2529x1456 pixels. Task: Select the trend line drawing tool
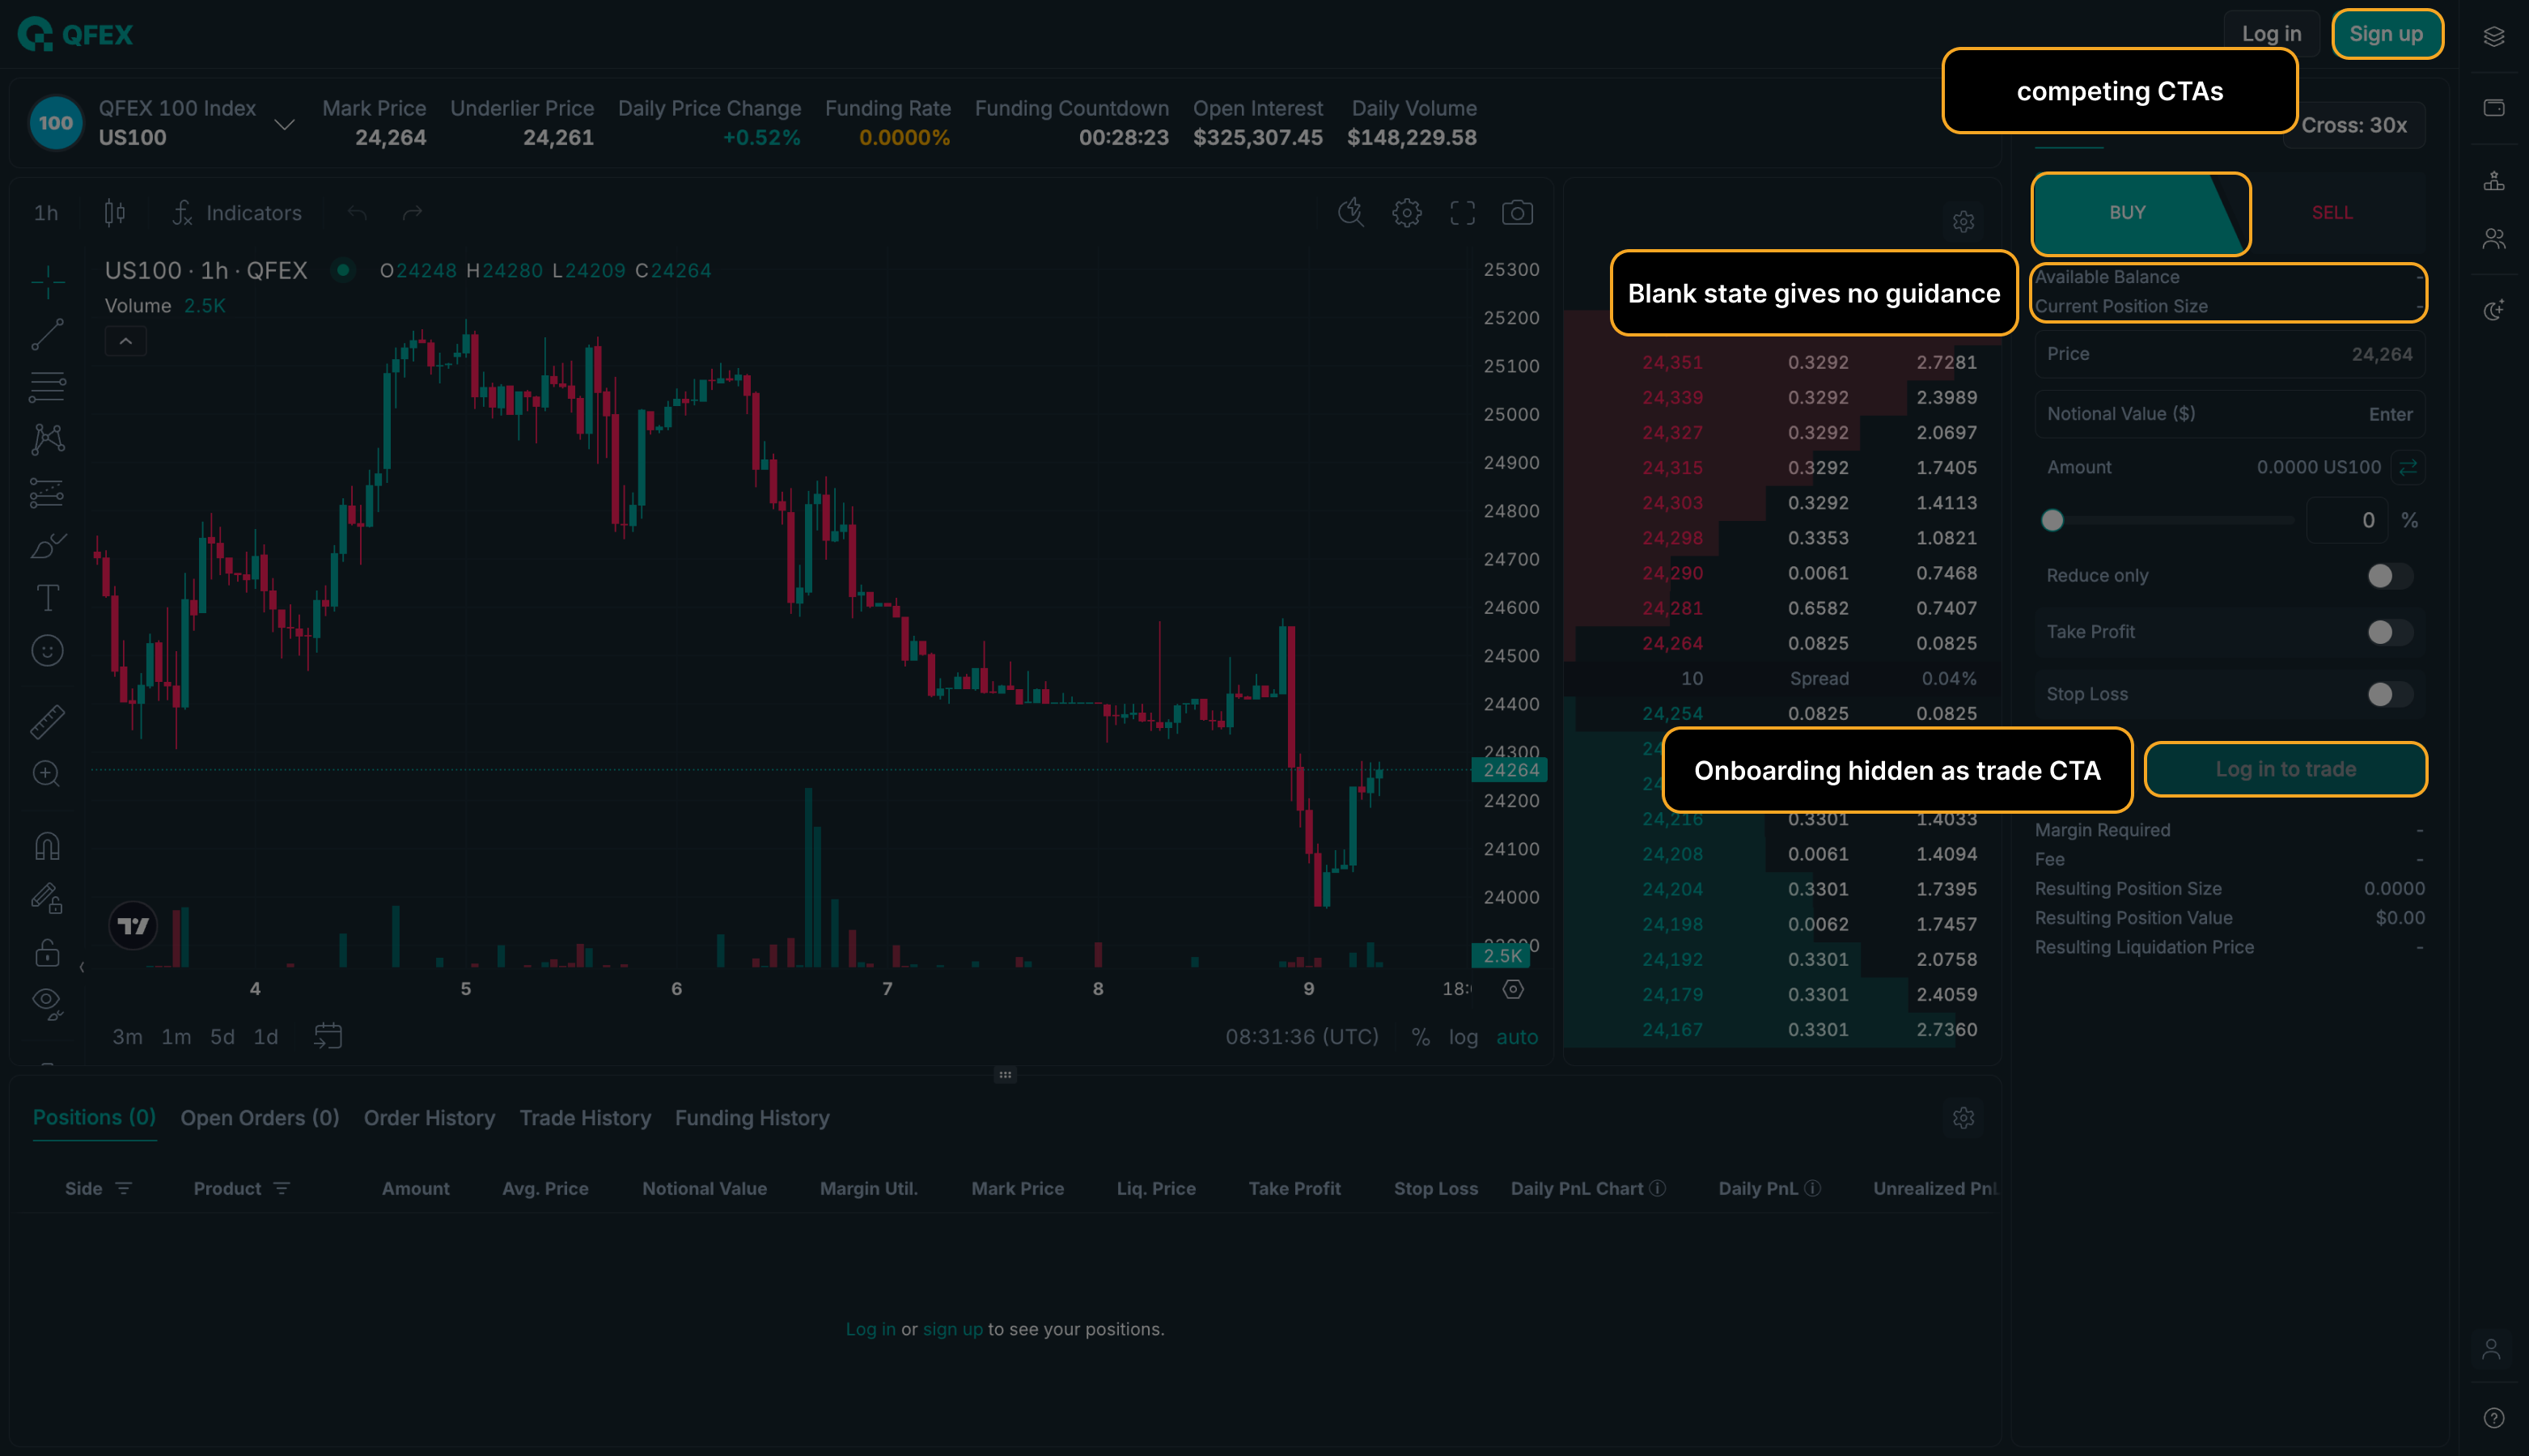pyautogui.click(x=47, y=334)
